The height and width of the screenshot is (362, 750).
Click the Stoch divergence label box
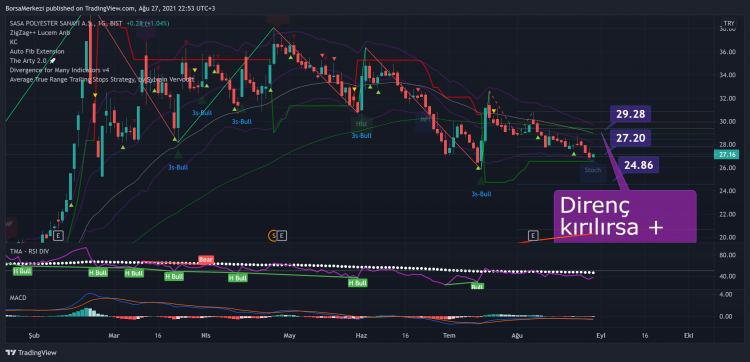click(593, 170)
